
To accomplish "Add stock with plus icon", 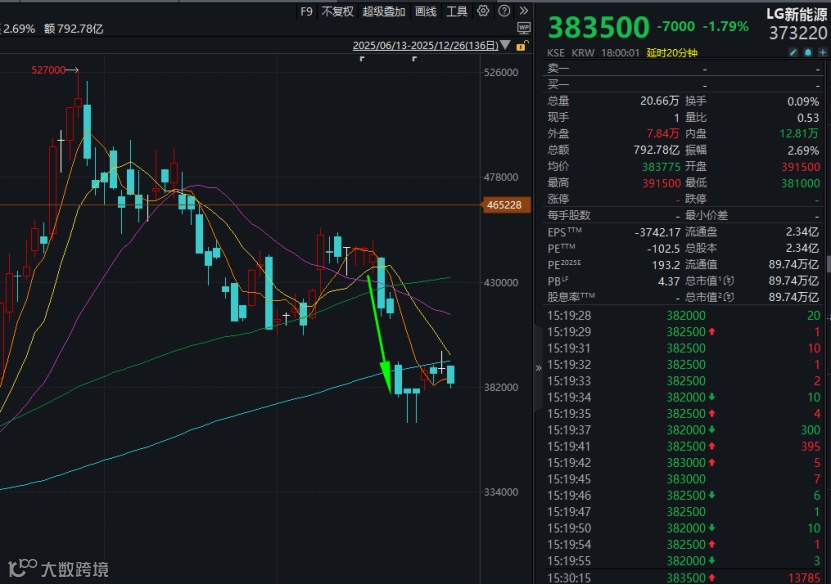I will [x=823, y=52].
